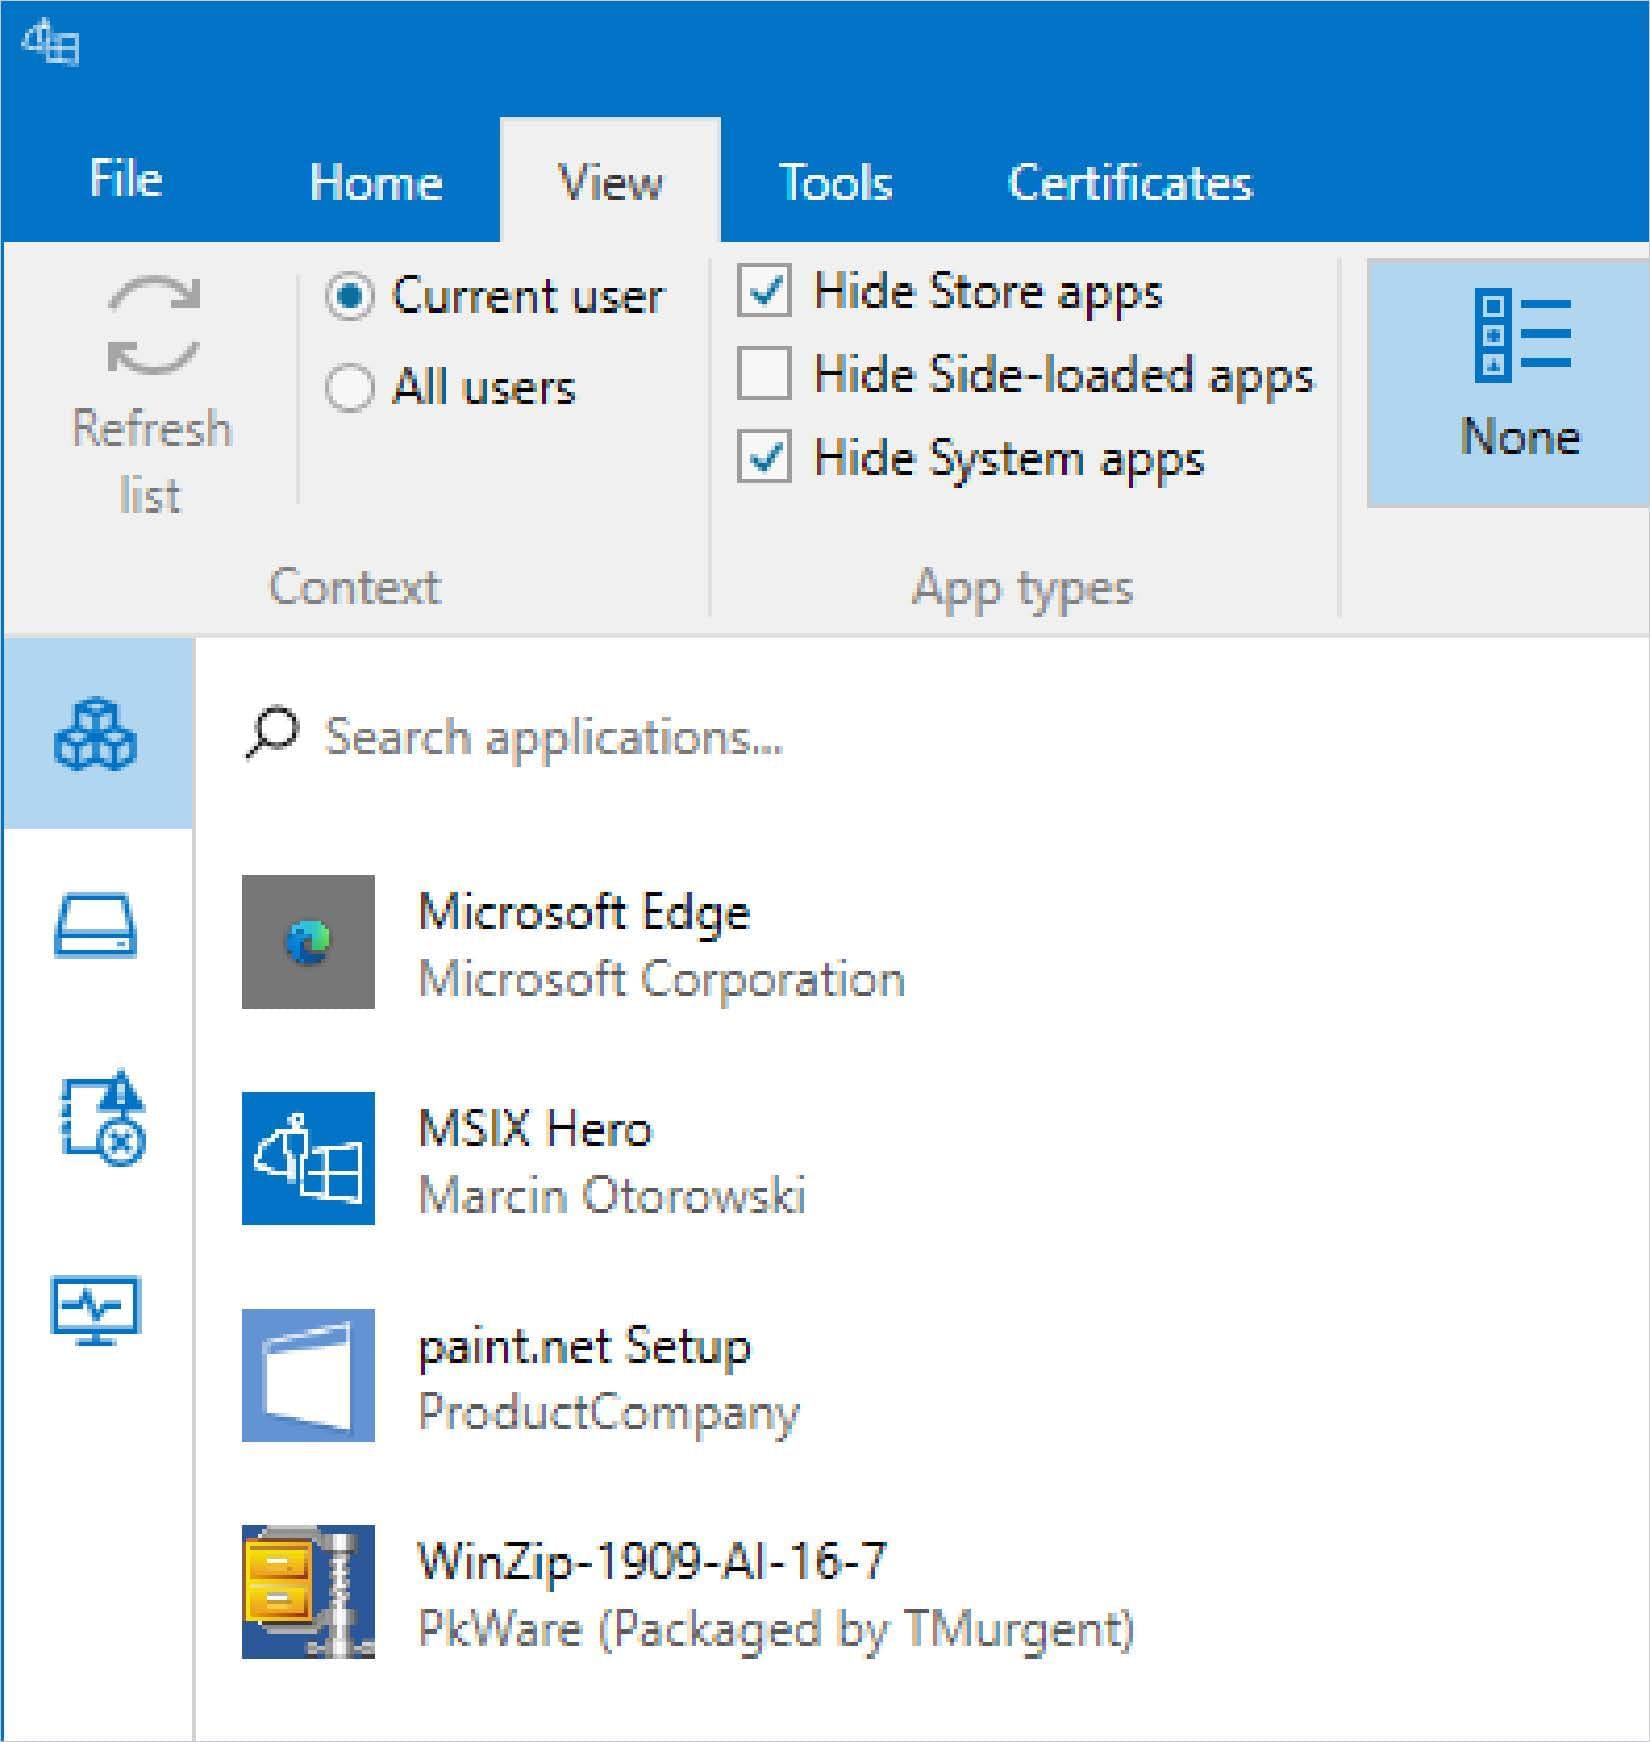Screen dimensions: 1650x1742
Task: Click the Microsoft Edge app icon
Action: [x=308, y=941]
